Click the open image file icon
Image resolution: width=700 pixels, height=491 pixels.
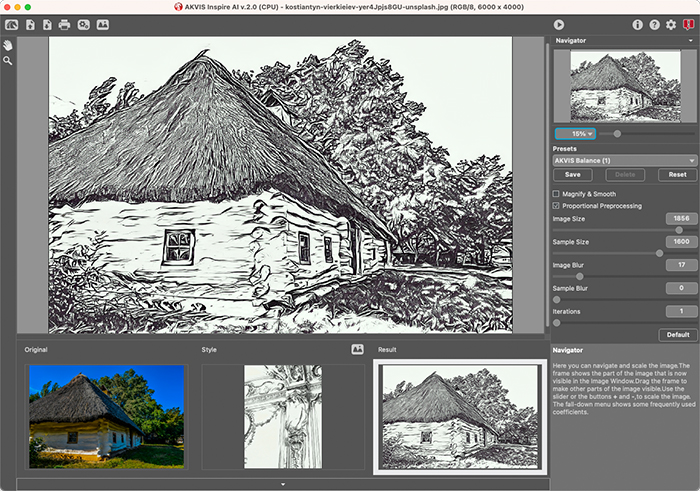point(29,24)
